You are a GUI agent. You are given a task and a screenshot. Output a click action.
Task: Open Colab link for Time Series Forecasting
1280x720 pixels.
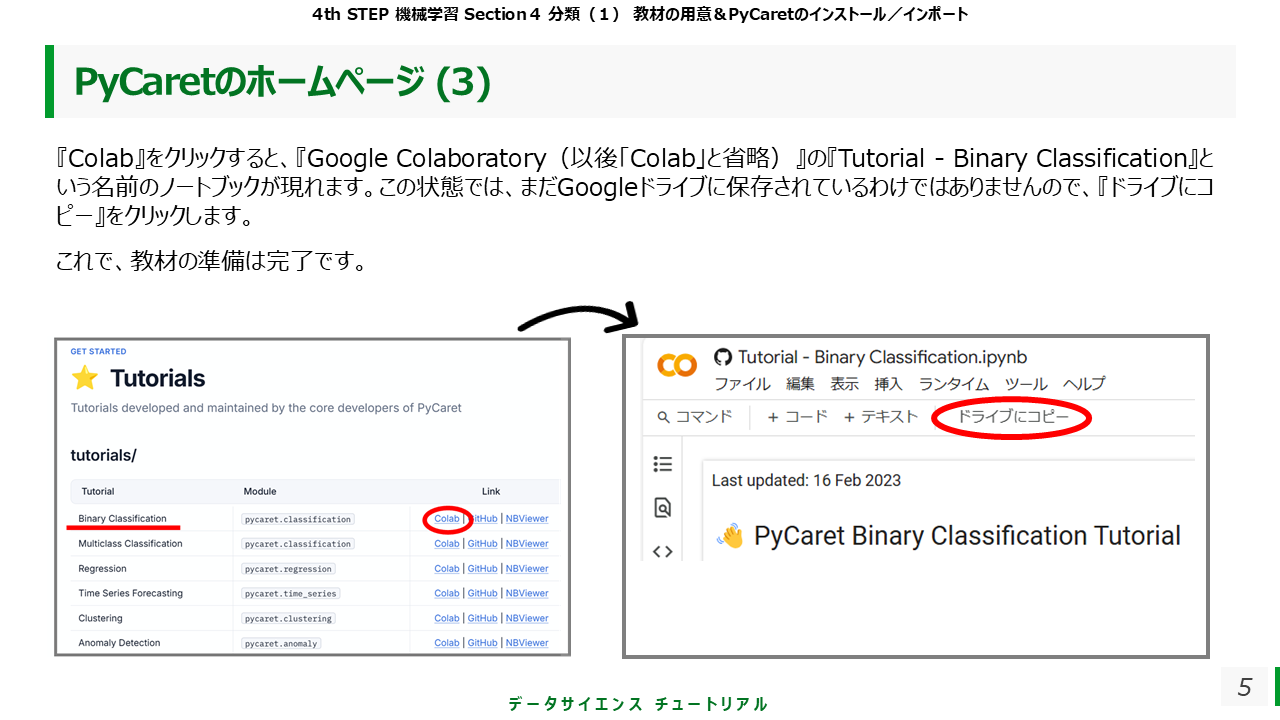pos(447,593)
